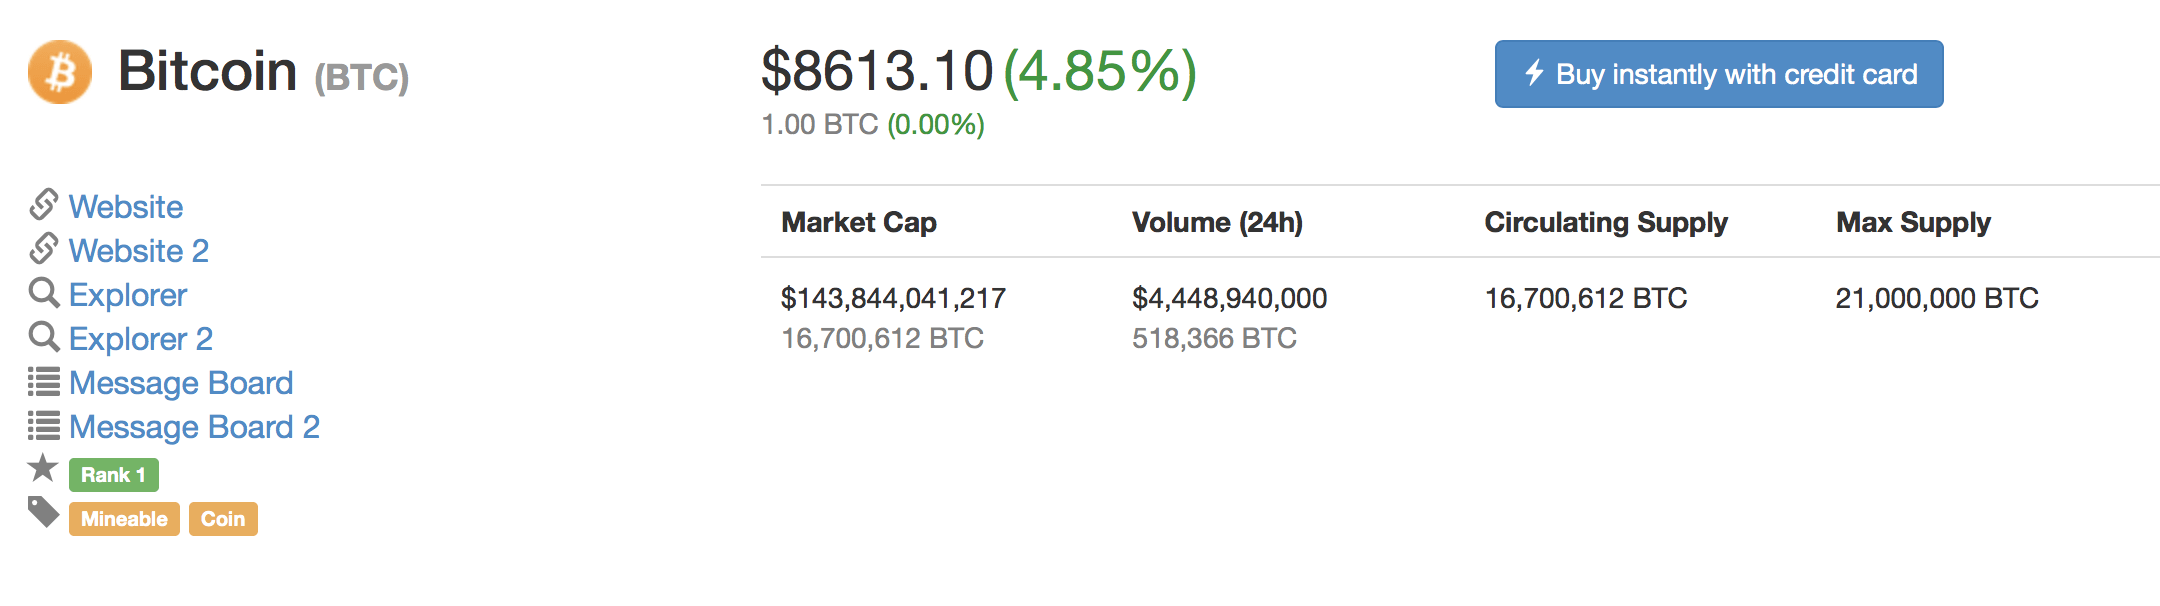The image size is (2160, 606).
Task: Click the magnifier icon next to Explorer
Action: 44,293
